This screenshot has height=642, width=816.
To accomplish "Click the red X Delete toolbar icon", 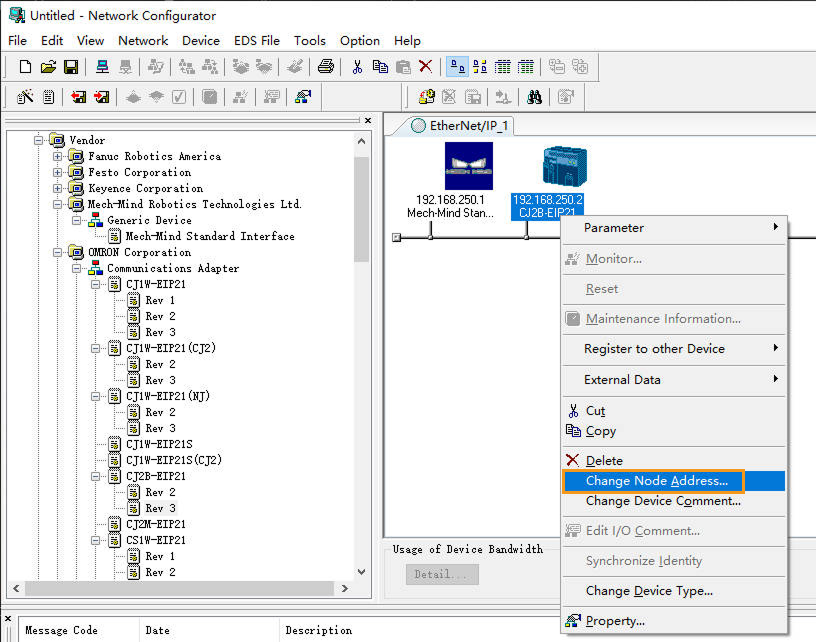I will point(424,66).
